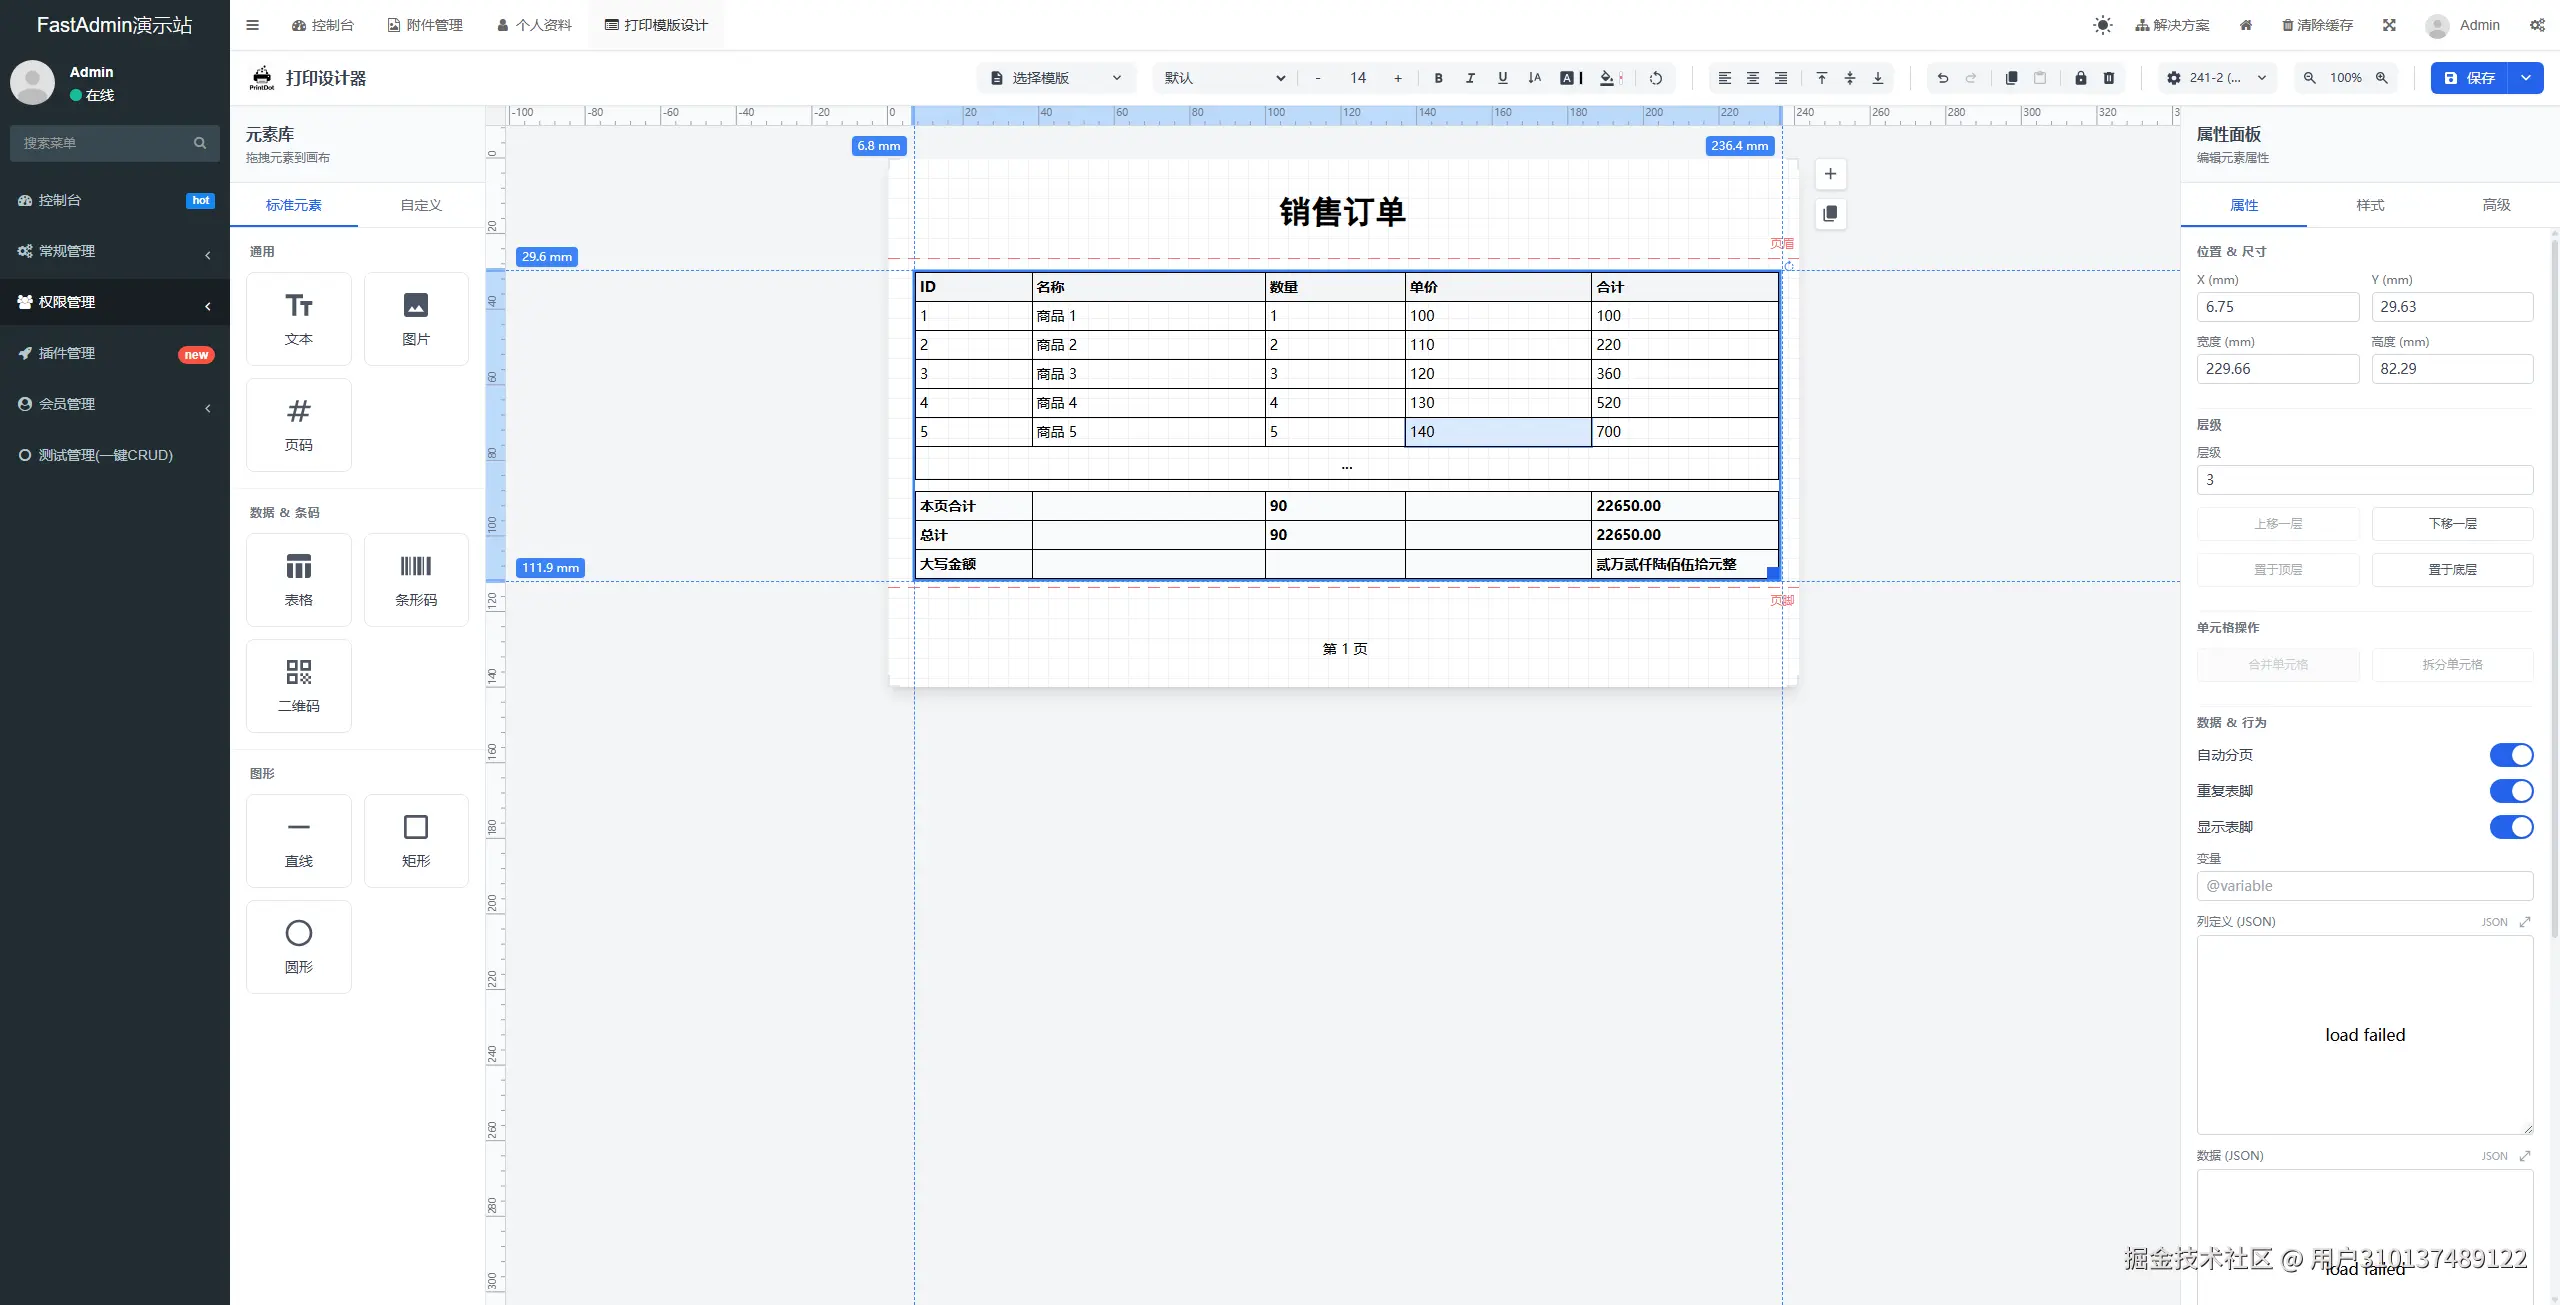
Task: Open the 选择模版 dropdown
Action: (1055, 78)
